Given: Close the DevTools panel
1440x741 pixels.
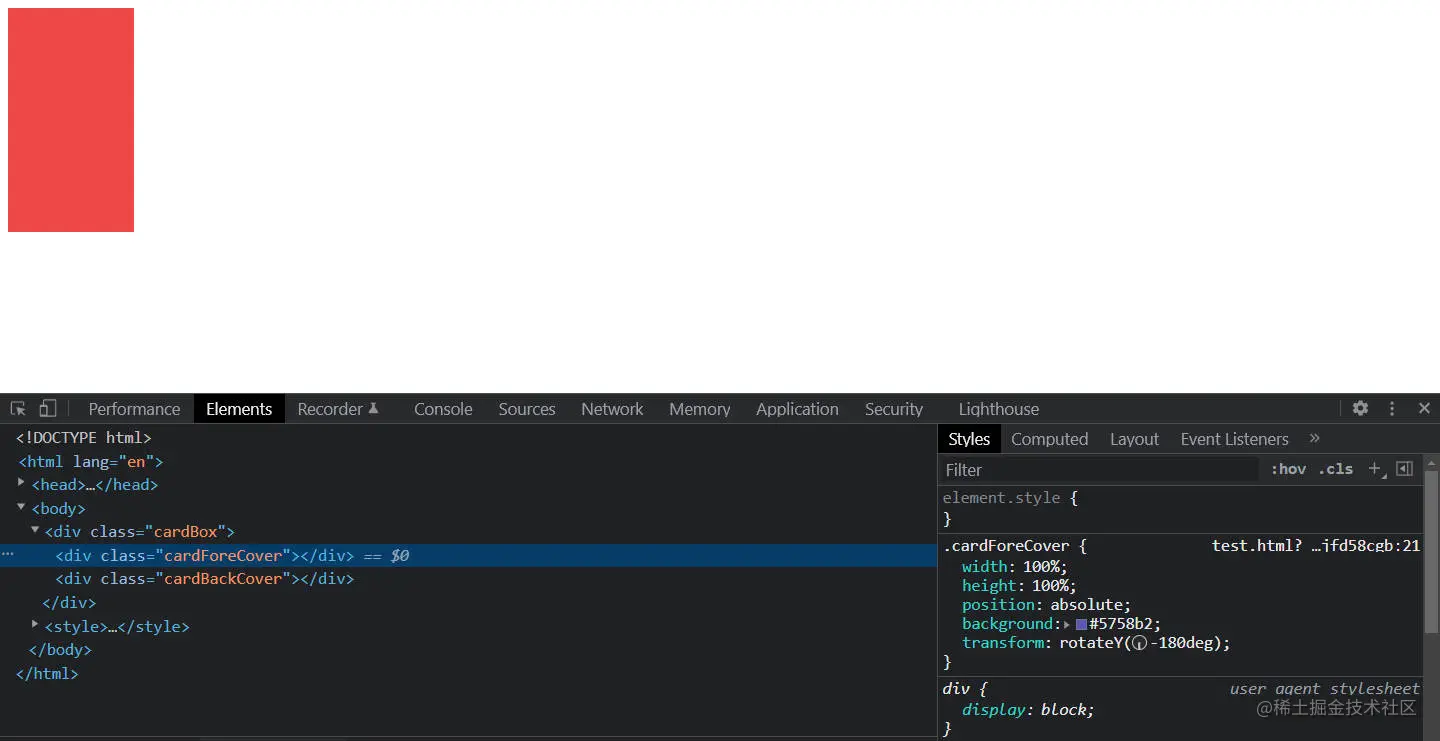Looking at the screenshot, I should [x=1424, y=408].
